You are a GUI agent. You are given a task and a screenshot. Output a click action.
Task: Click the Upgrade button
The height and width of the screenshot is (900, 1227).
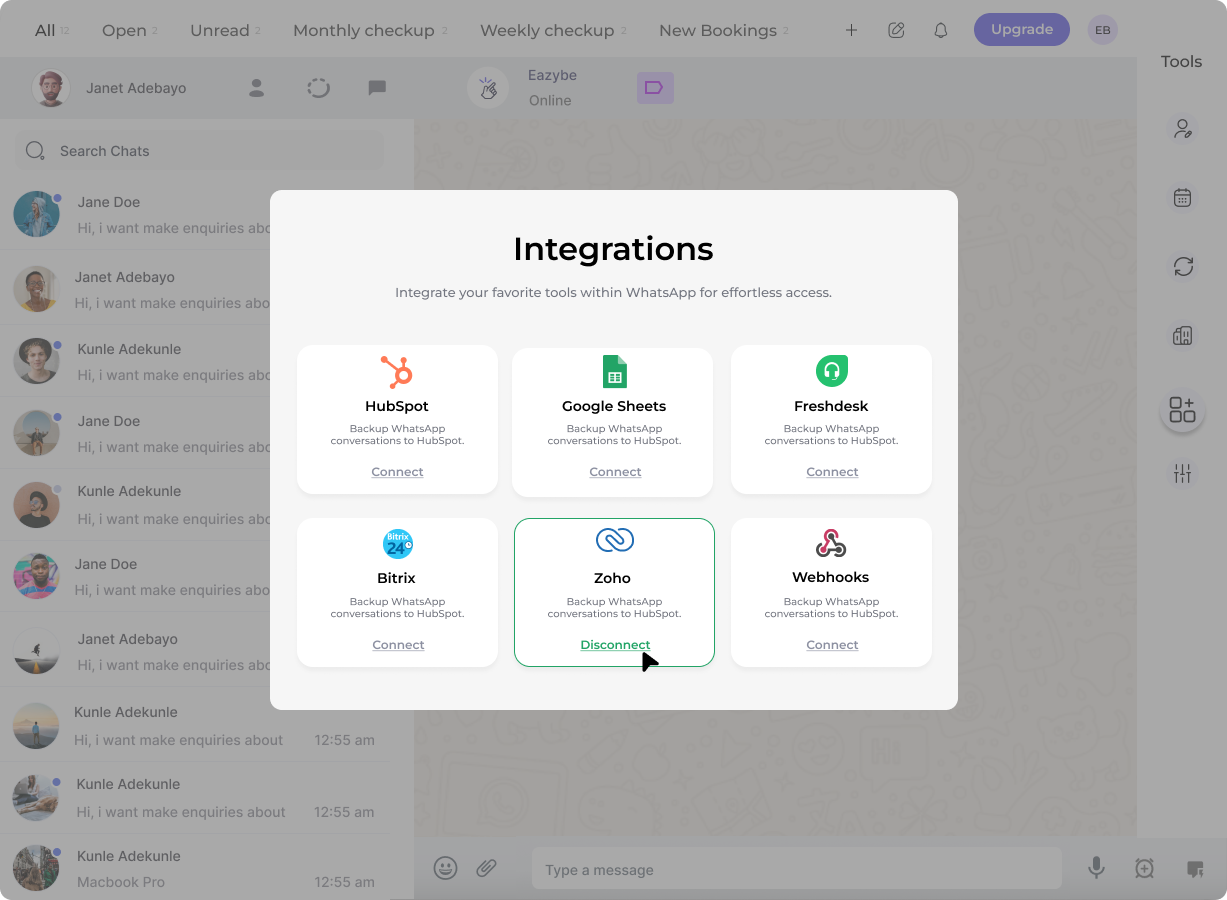pyautogui.click(x=1021, y=30)
